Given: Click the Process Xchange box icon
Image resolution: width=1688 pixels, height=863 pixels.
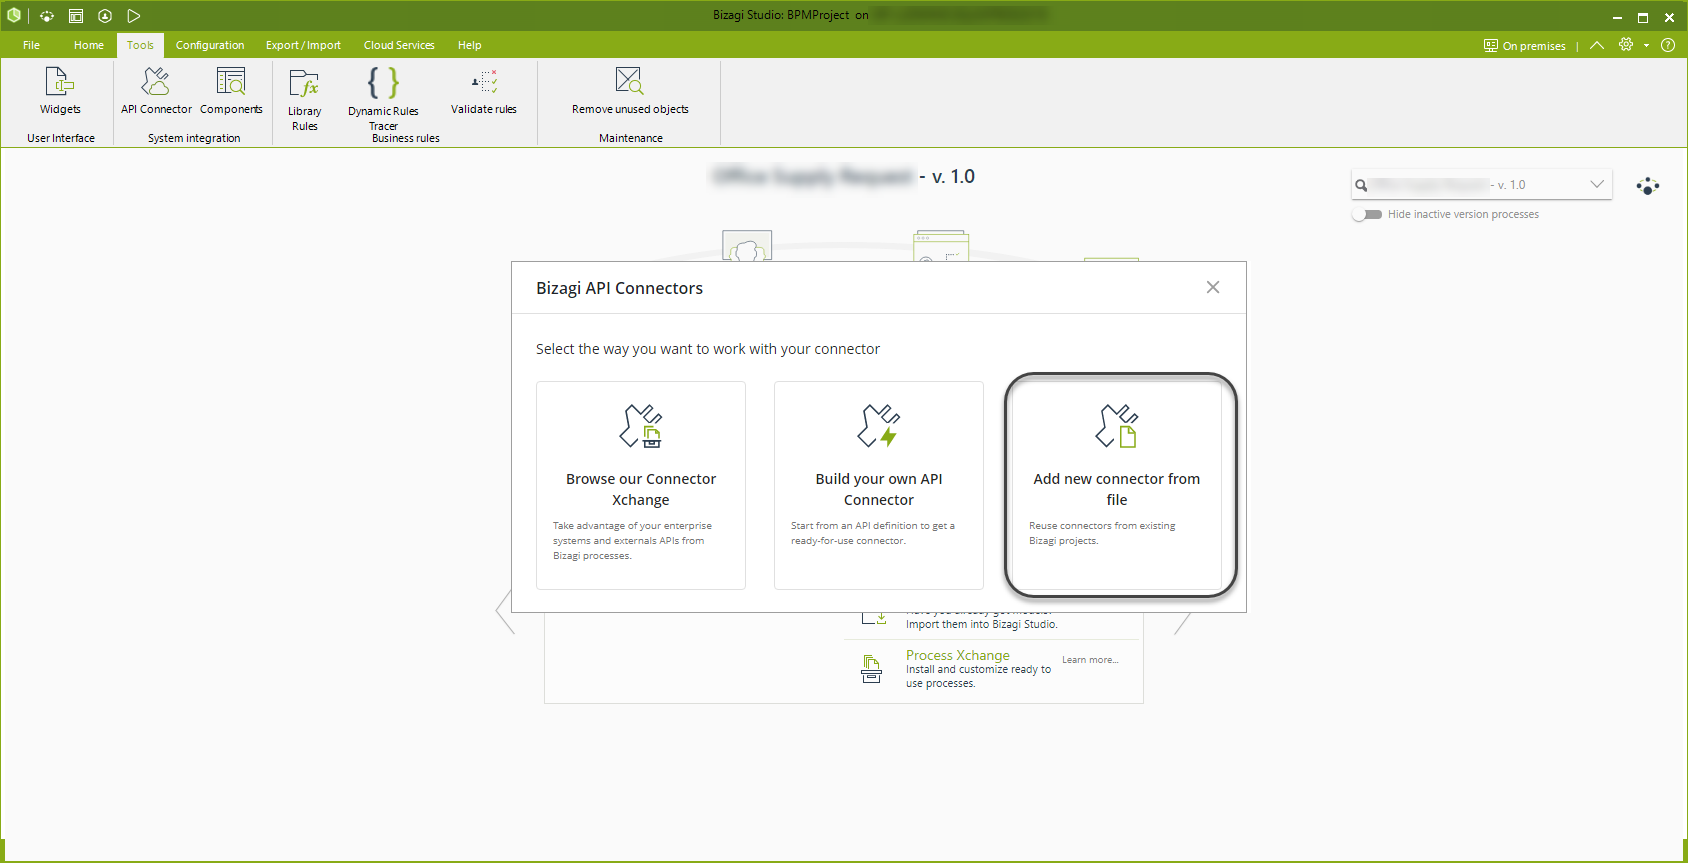Looking at the screenshot, I should [x=871, y=669].
